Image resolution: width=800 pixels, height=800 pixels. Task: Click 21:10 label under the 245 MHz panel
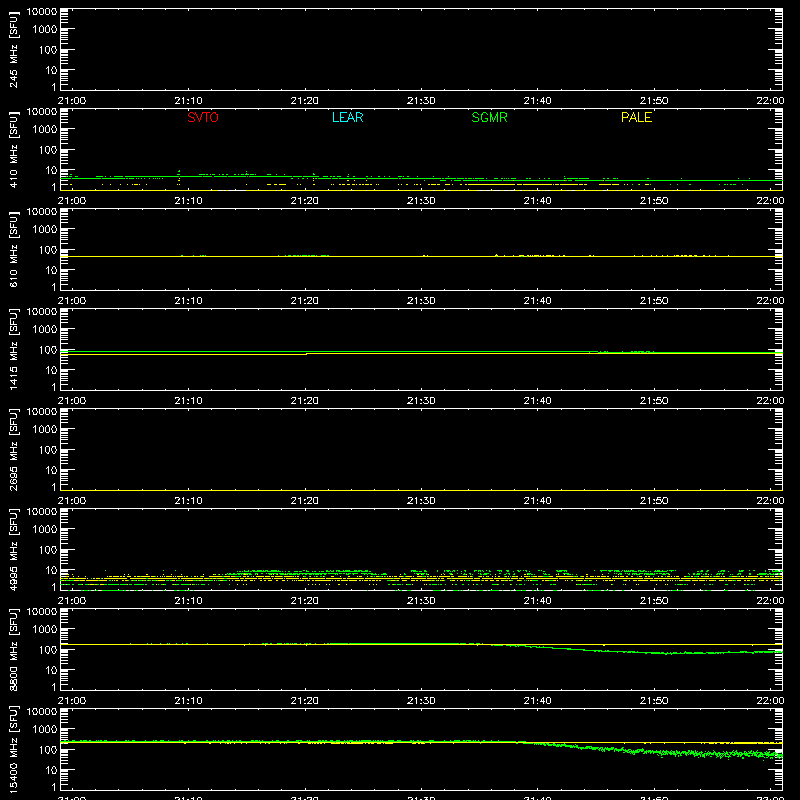[188, 101]
